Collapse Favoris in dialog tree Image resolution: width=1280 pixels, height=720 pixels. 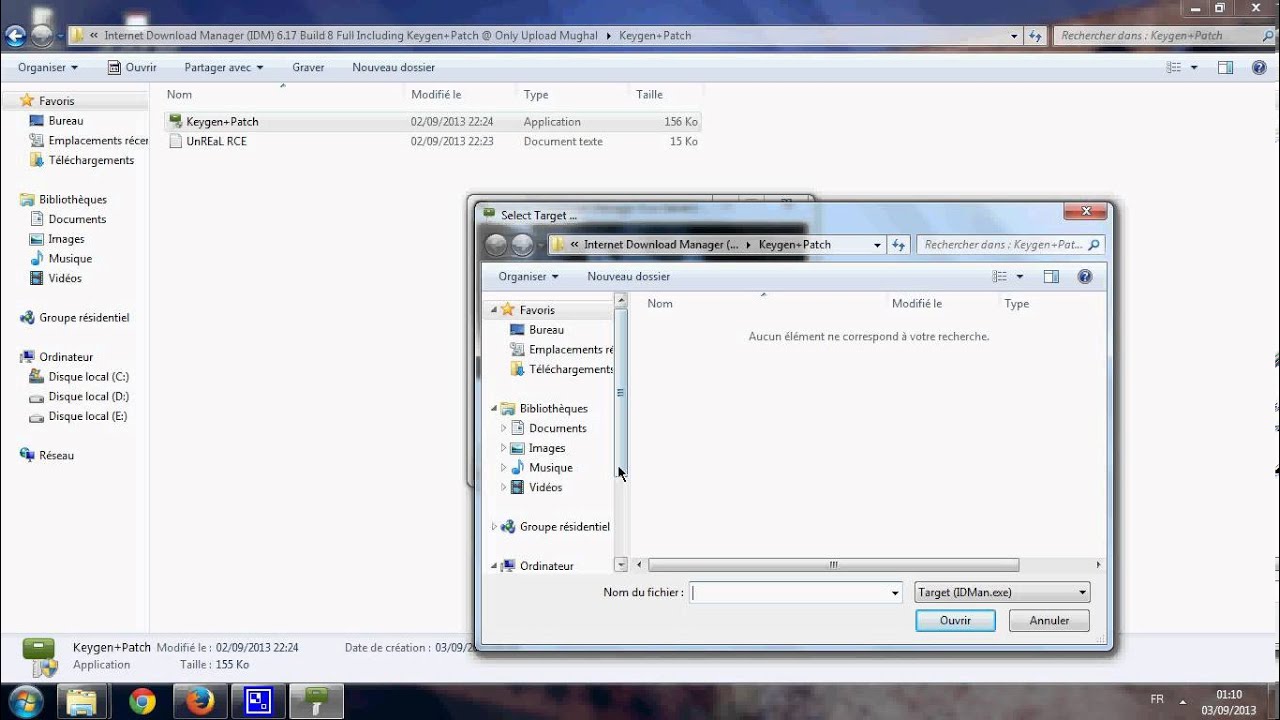pyautogui.click(x=494, y=310)
